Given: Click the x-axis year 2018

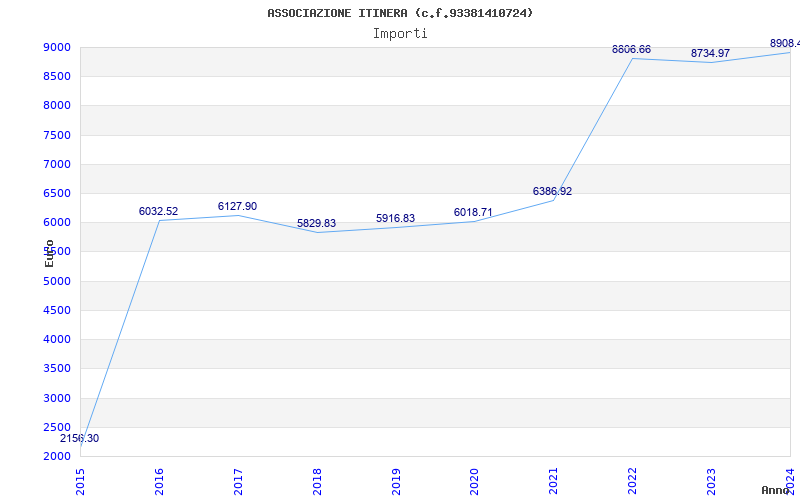Looking at the screenshot, I should (x=317, y=482).
